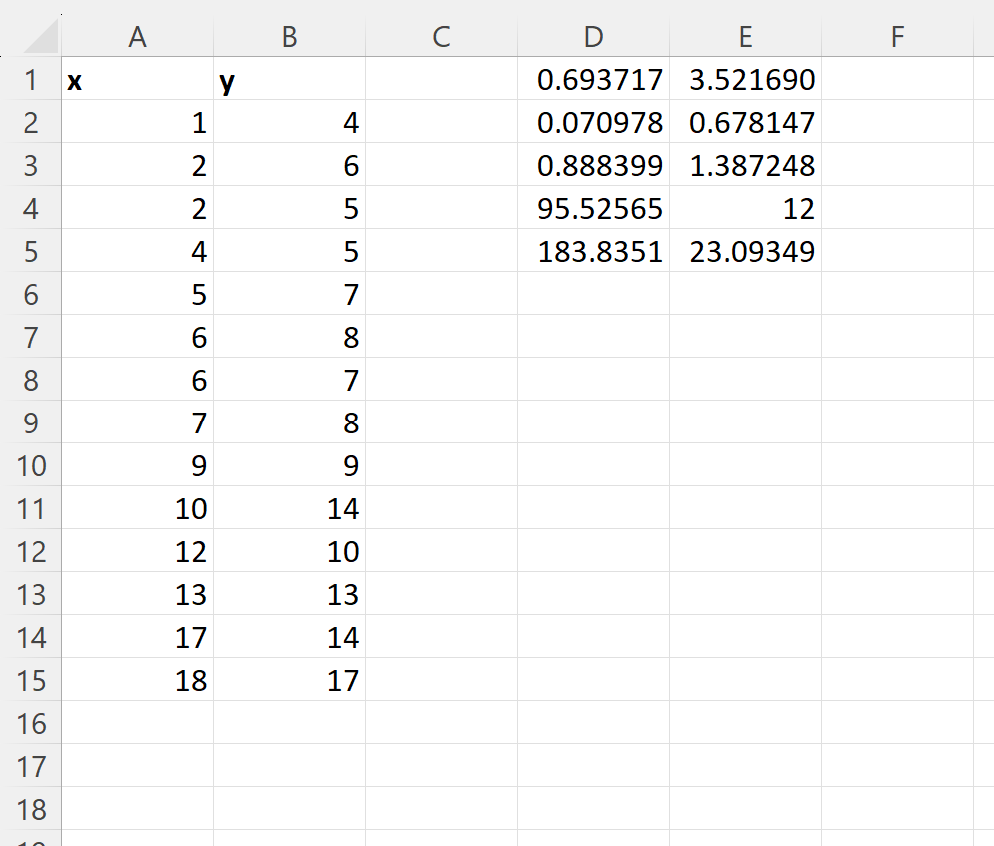Viewport: 994px width, 846px height.
Task: Select row 16 header
Action: (x=30, y=723)
